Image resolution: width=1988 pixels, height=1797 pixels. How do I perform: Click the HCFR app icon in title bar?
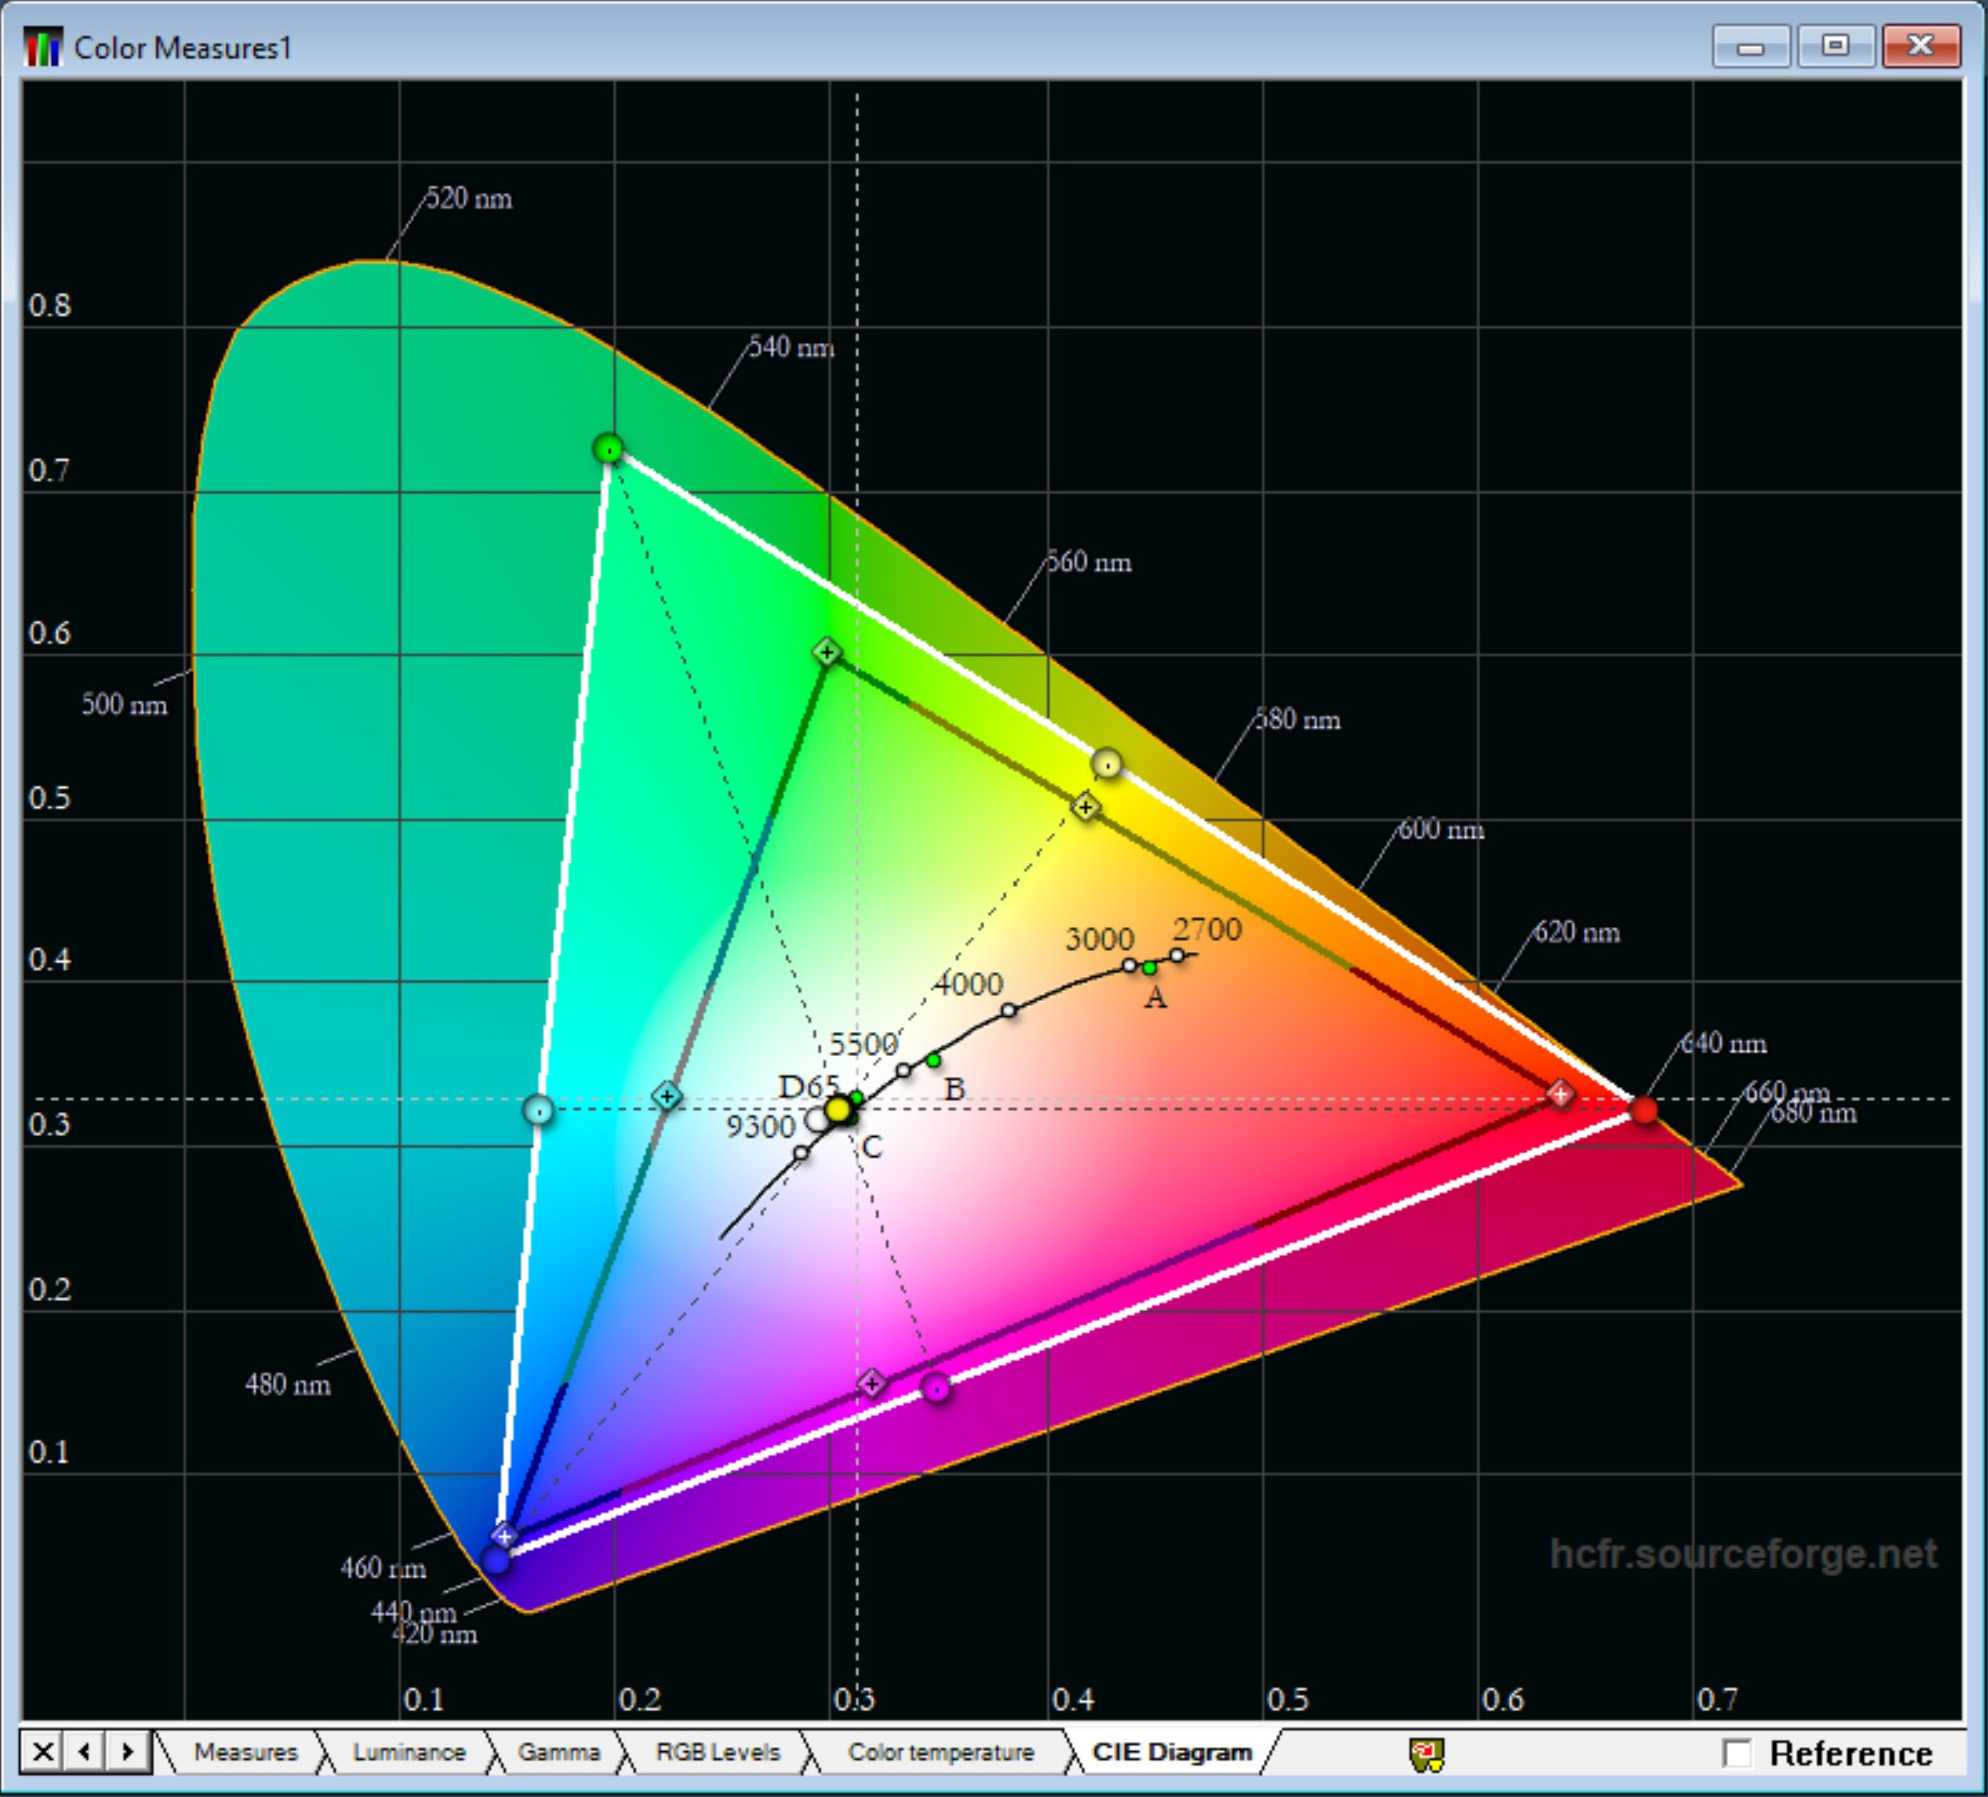(43, 47)
